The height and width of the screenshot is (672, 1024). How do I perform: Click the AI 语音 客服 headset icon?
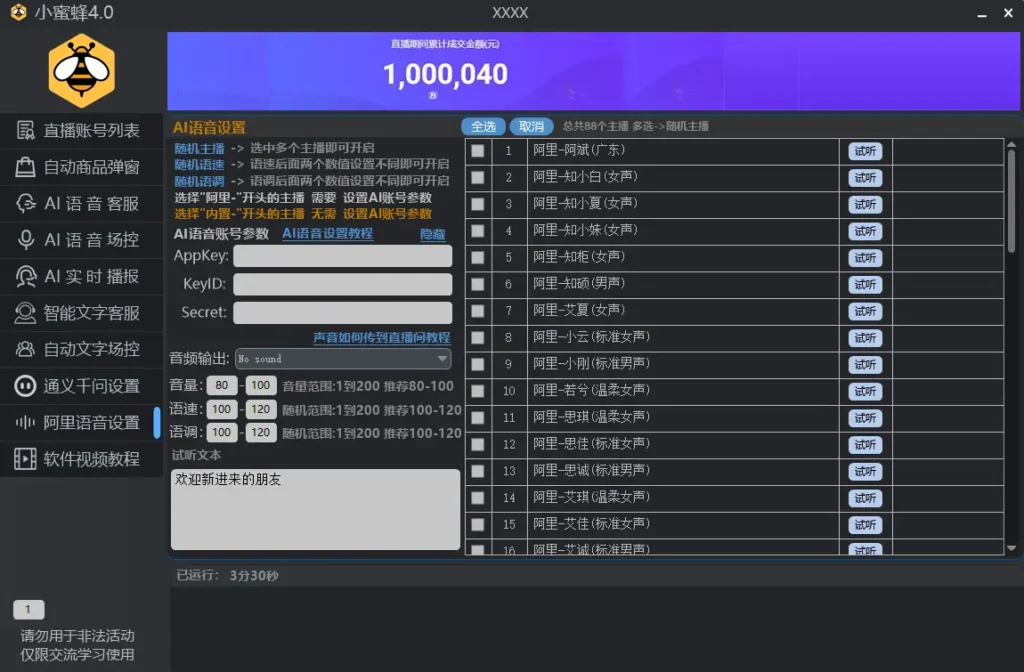25,203
